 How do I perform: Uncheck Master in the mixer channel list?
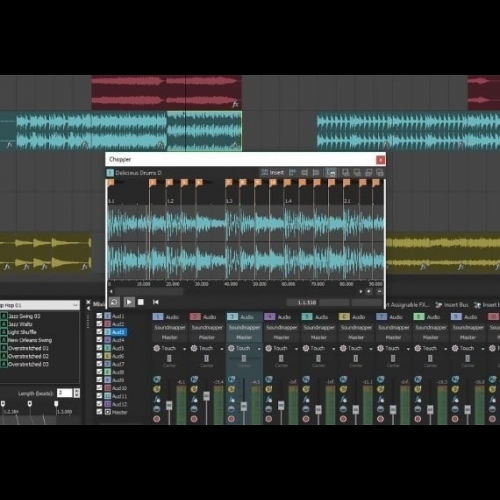99,412
